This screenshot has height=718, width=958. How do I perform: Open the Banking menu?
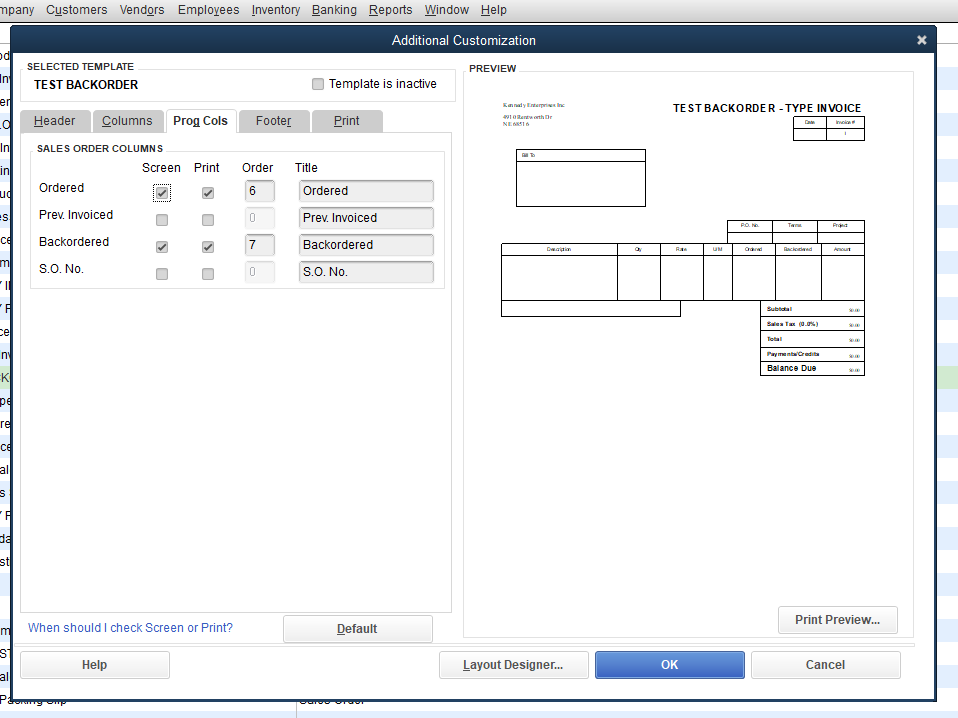334,10
